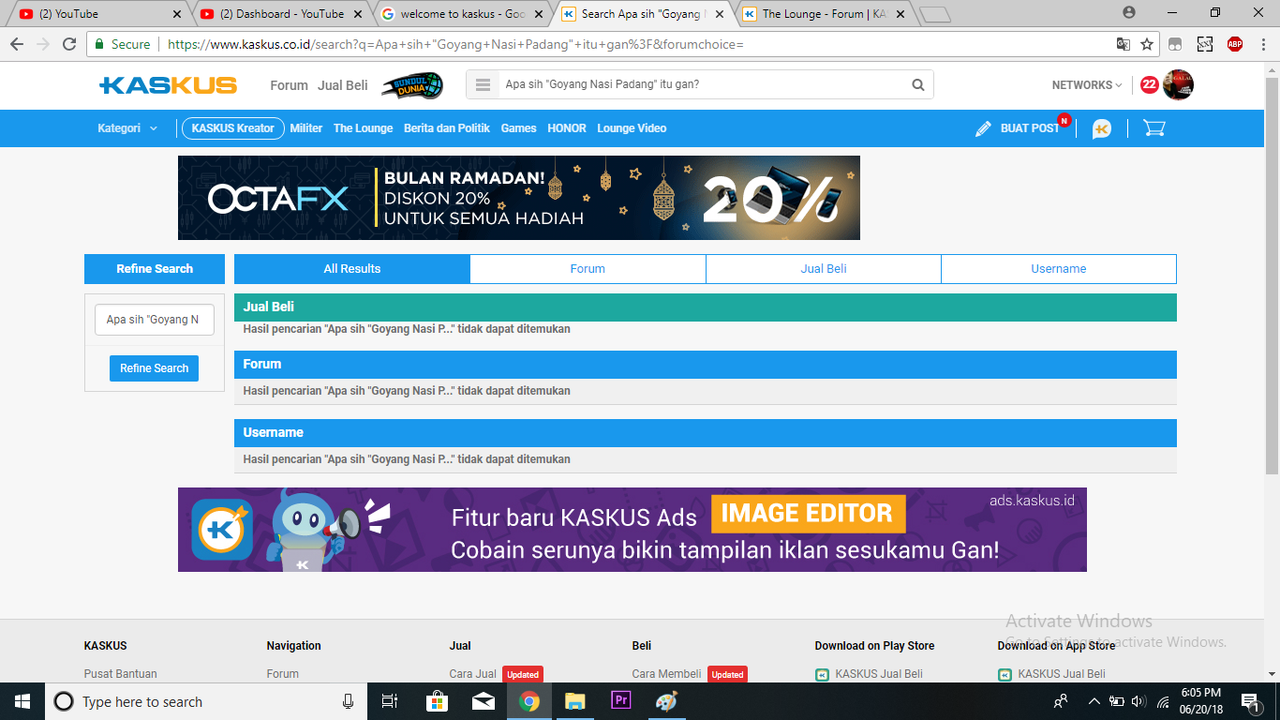Click the BUAT POST button
The width and height of the screenshot is (1280, 720).
(1030, 128)
